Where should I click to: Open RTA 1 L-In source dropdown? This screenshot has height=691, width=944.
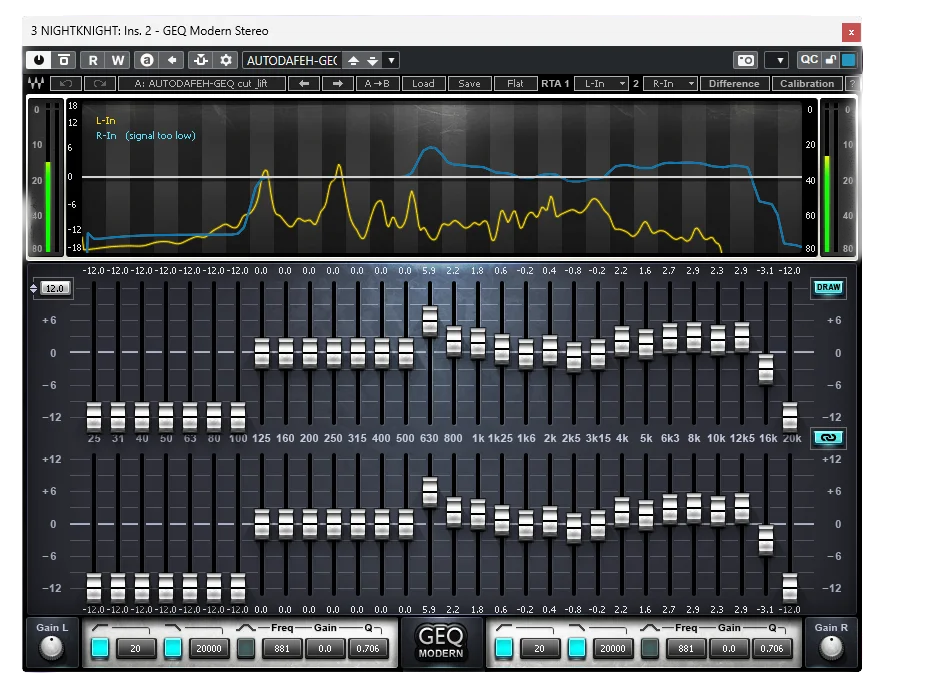[601, 84]
